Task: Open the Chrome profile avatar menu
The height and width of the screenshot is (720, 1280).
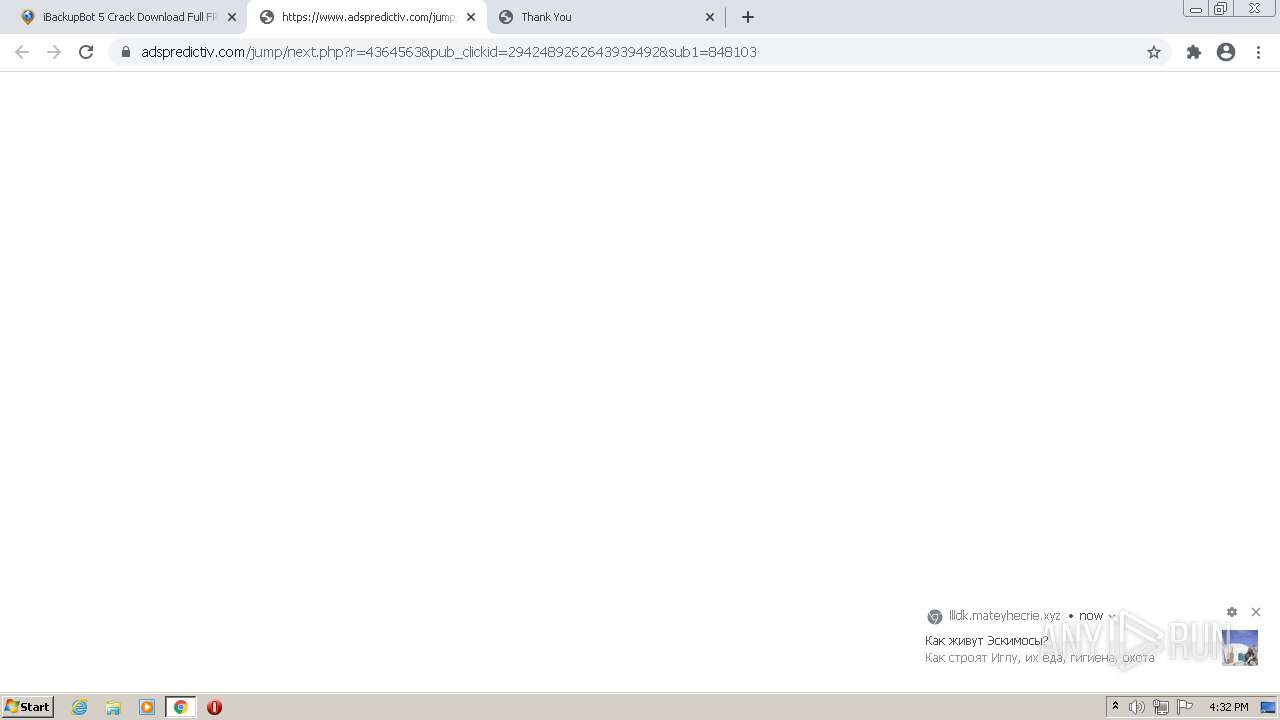Action: pos(1226,52)
